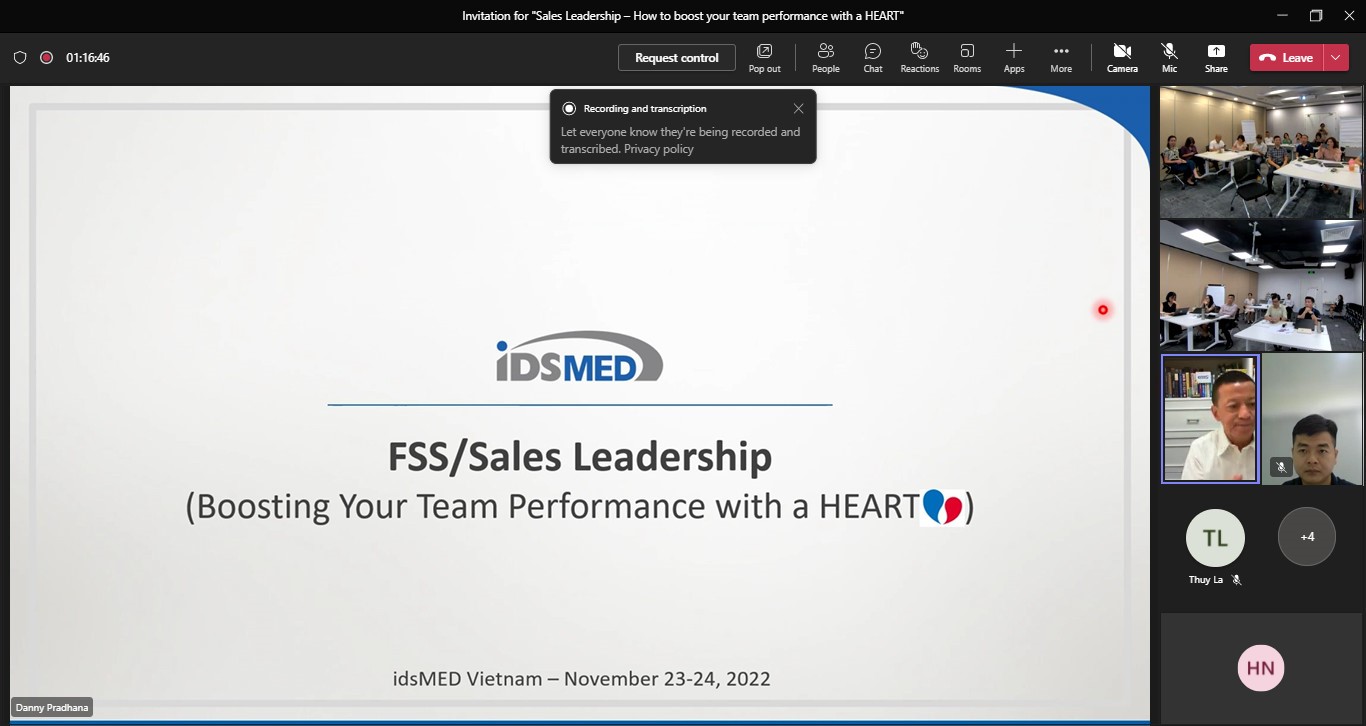
Task: Show the +4 additional participants
Action: tap(1307, 537)
